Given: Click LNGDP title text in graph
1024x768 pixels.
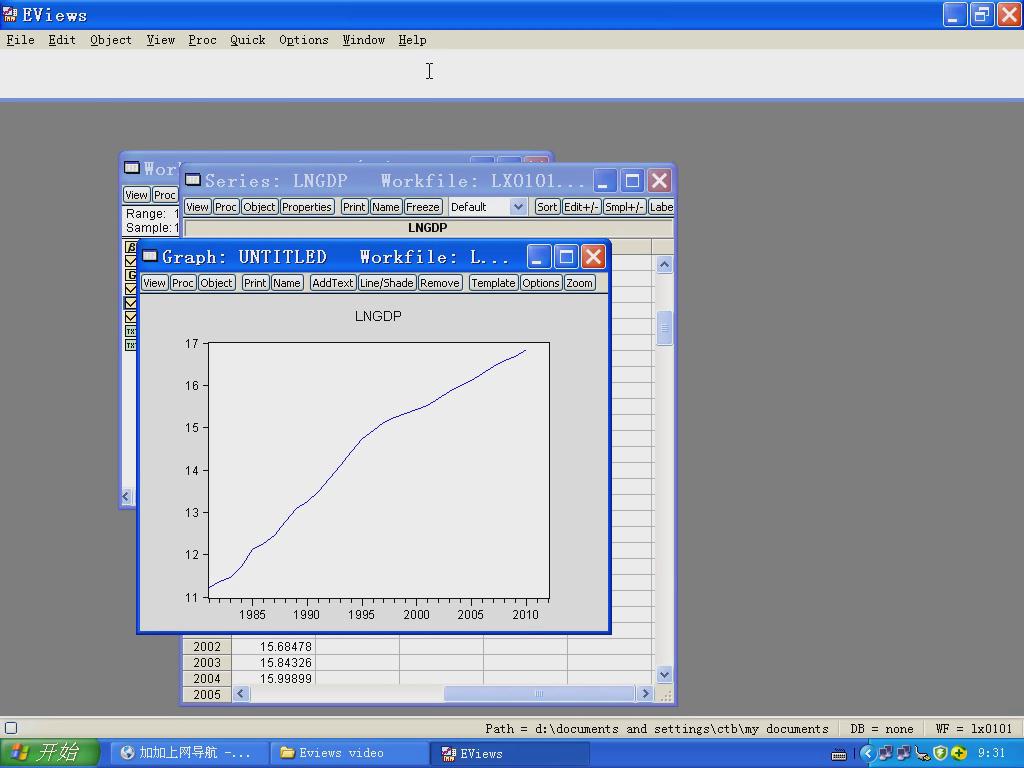Looking at the screenshot, I should pyautogui.click(x=378, y=316).
